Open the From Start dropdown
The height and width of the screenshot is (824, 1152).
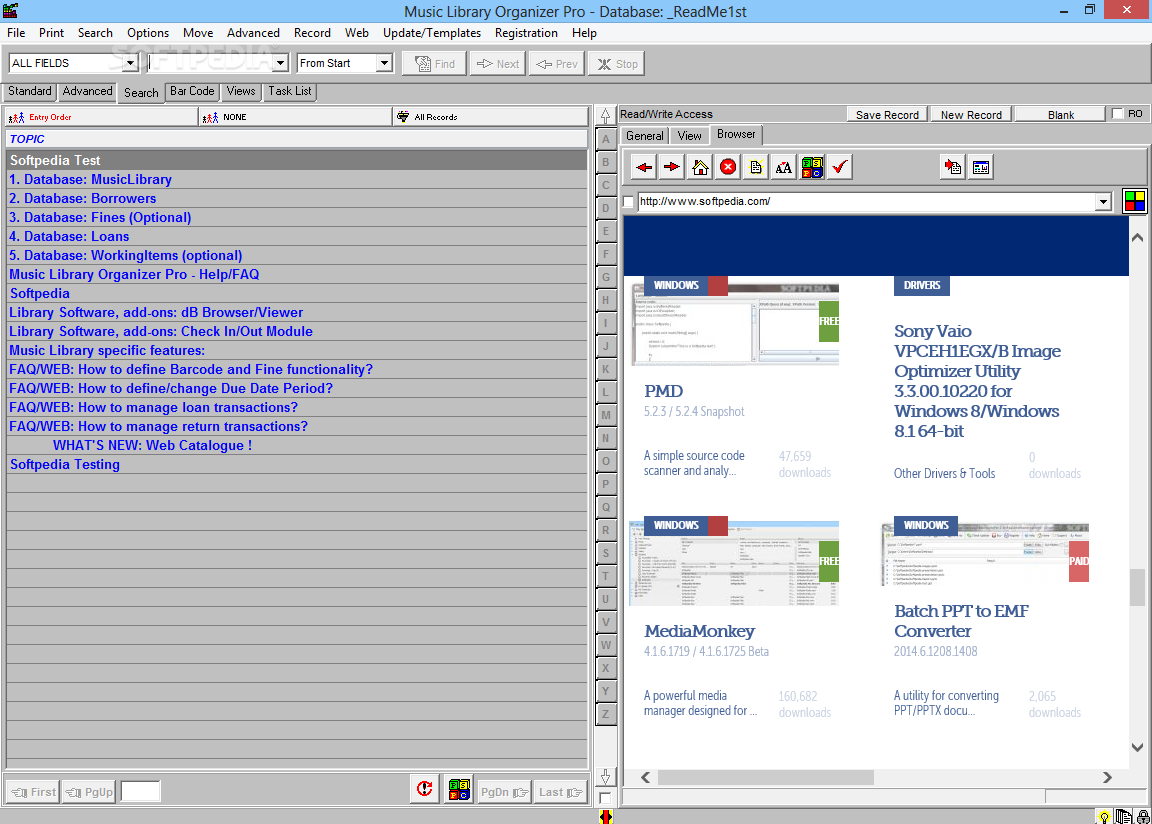point(384,63)
